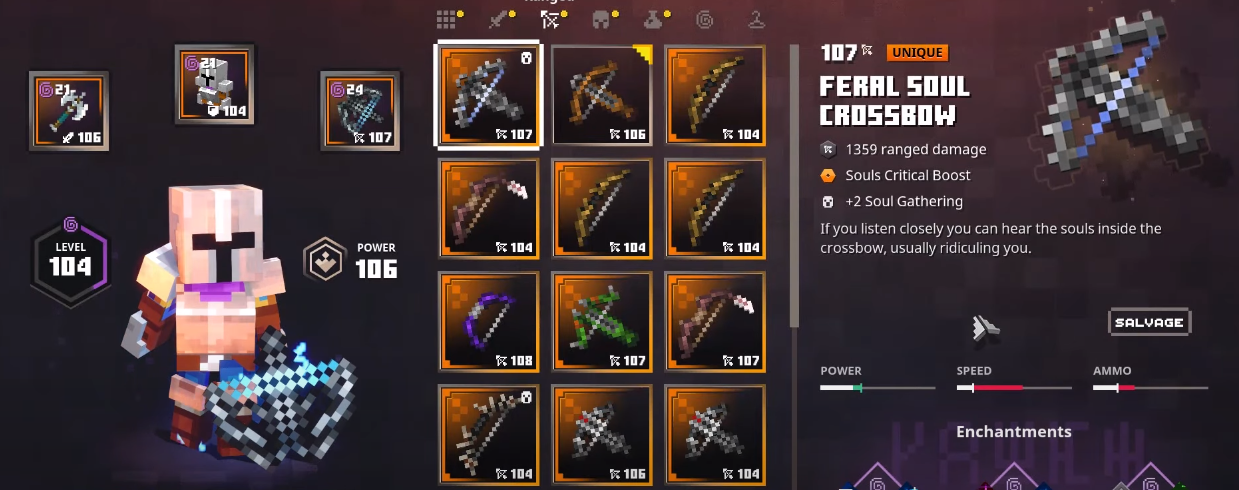1239x490 pixels.
Task: Select the purple bow with power 108
Action: 489,321
